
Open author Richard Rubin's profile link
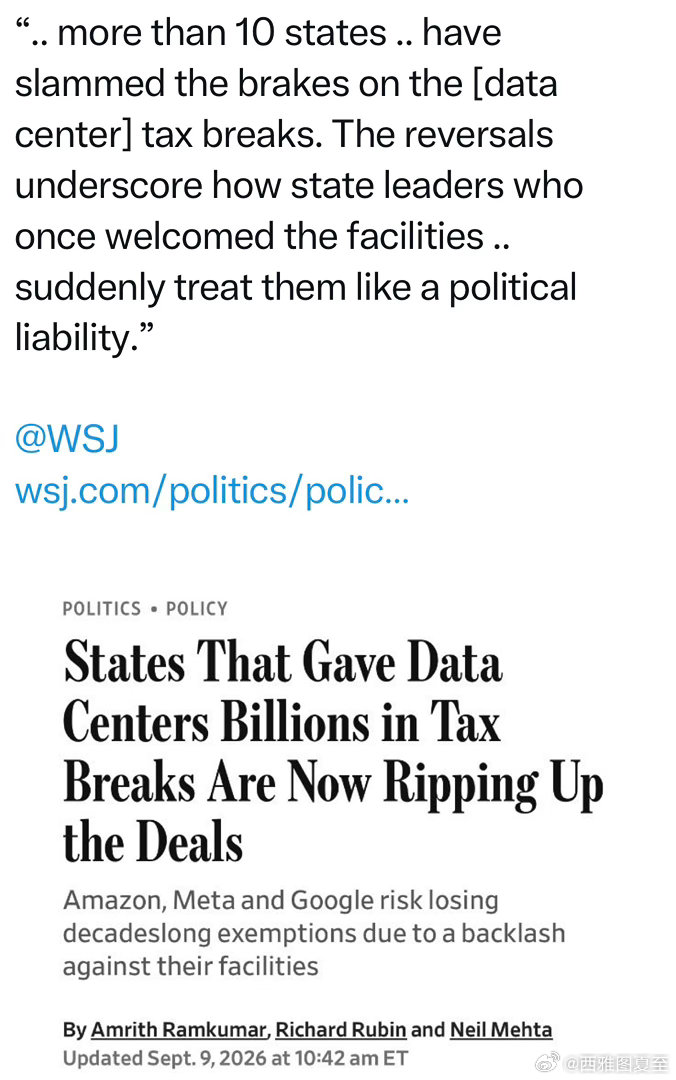340,1030
